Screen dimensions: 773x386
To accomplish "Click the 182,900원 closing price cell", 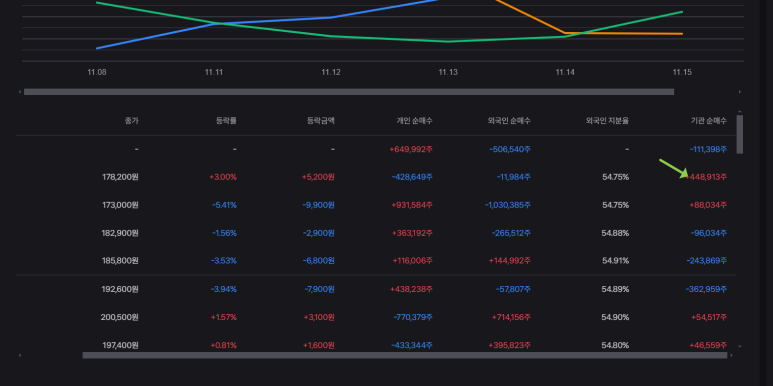I will [x=120, y=233].
